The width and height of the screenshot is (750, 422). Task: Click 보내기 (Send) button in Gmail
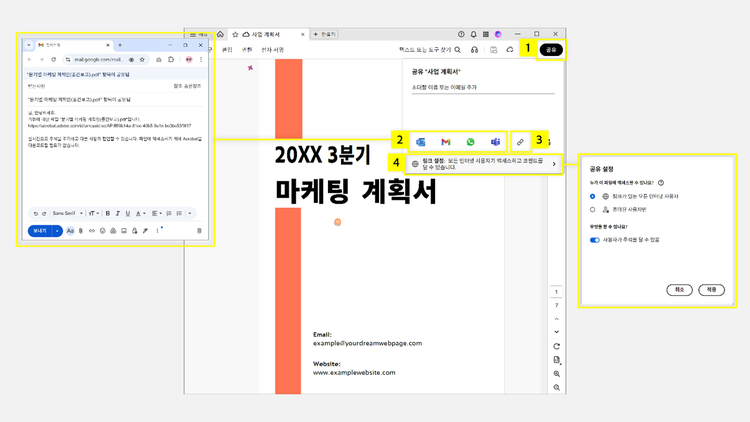41,231
